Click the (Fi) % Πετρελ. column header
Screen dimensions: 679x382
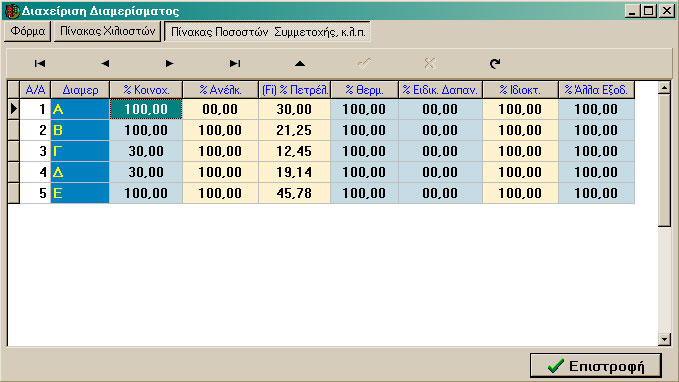(294, 90)
